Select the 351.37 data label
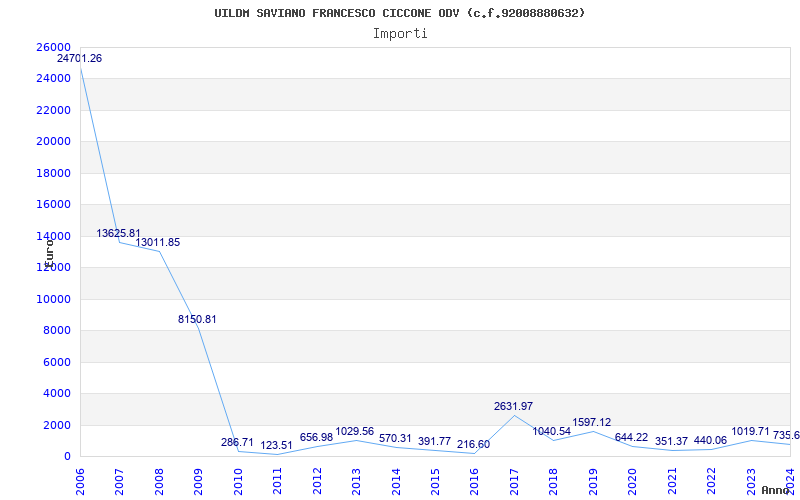Viewport: 800px width, 500px height. click(x=671, y=441)
